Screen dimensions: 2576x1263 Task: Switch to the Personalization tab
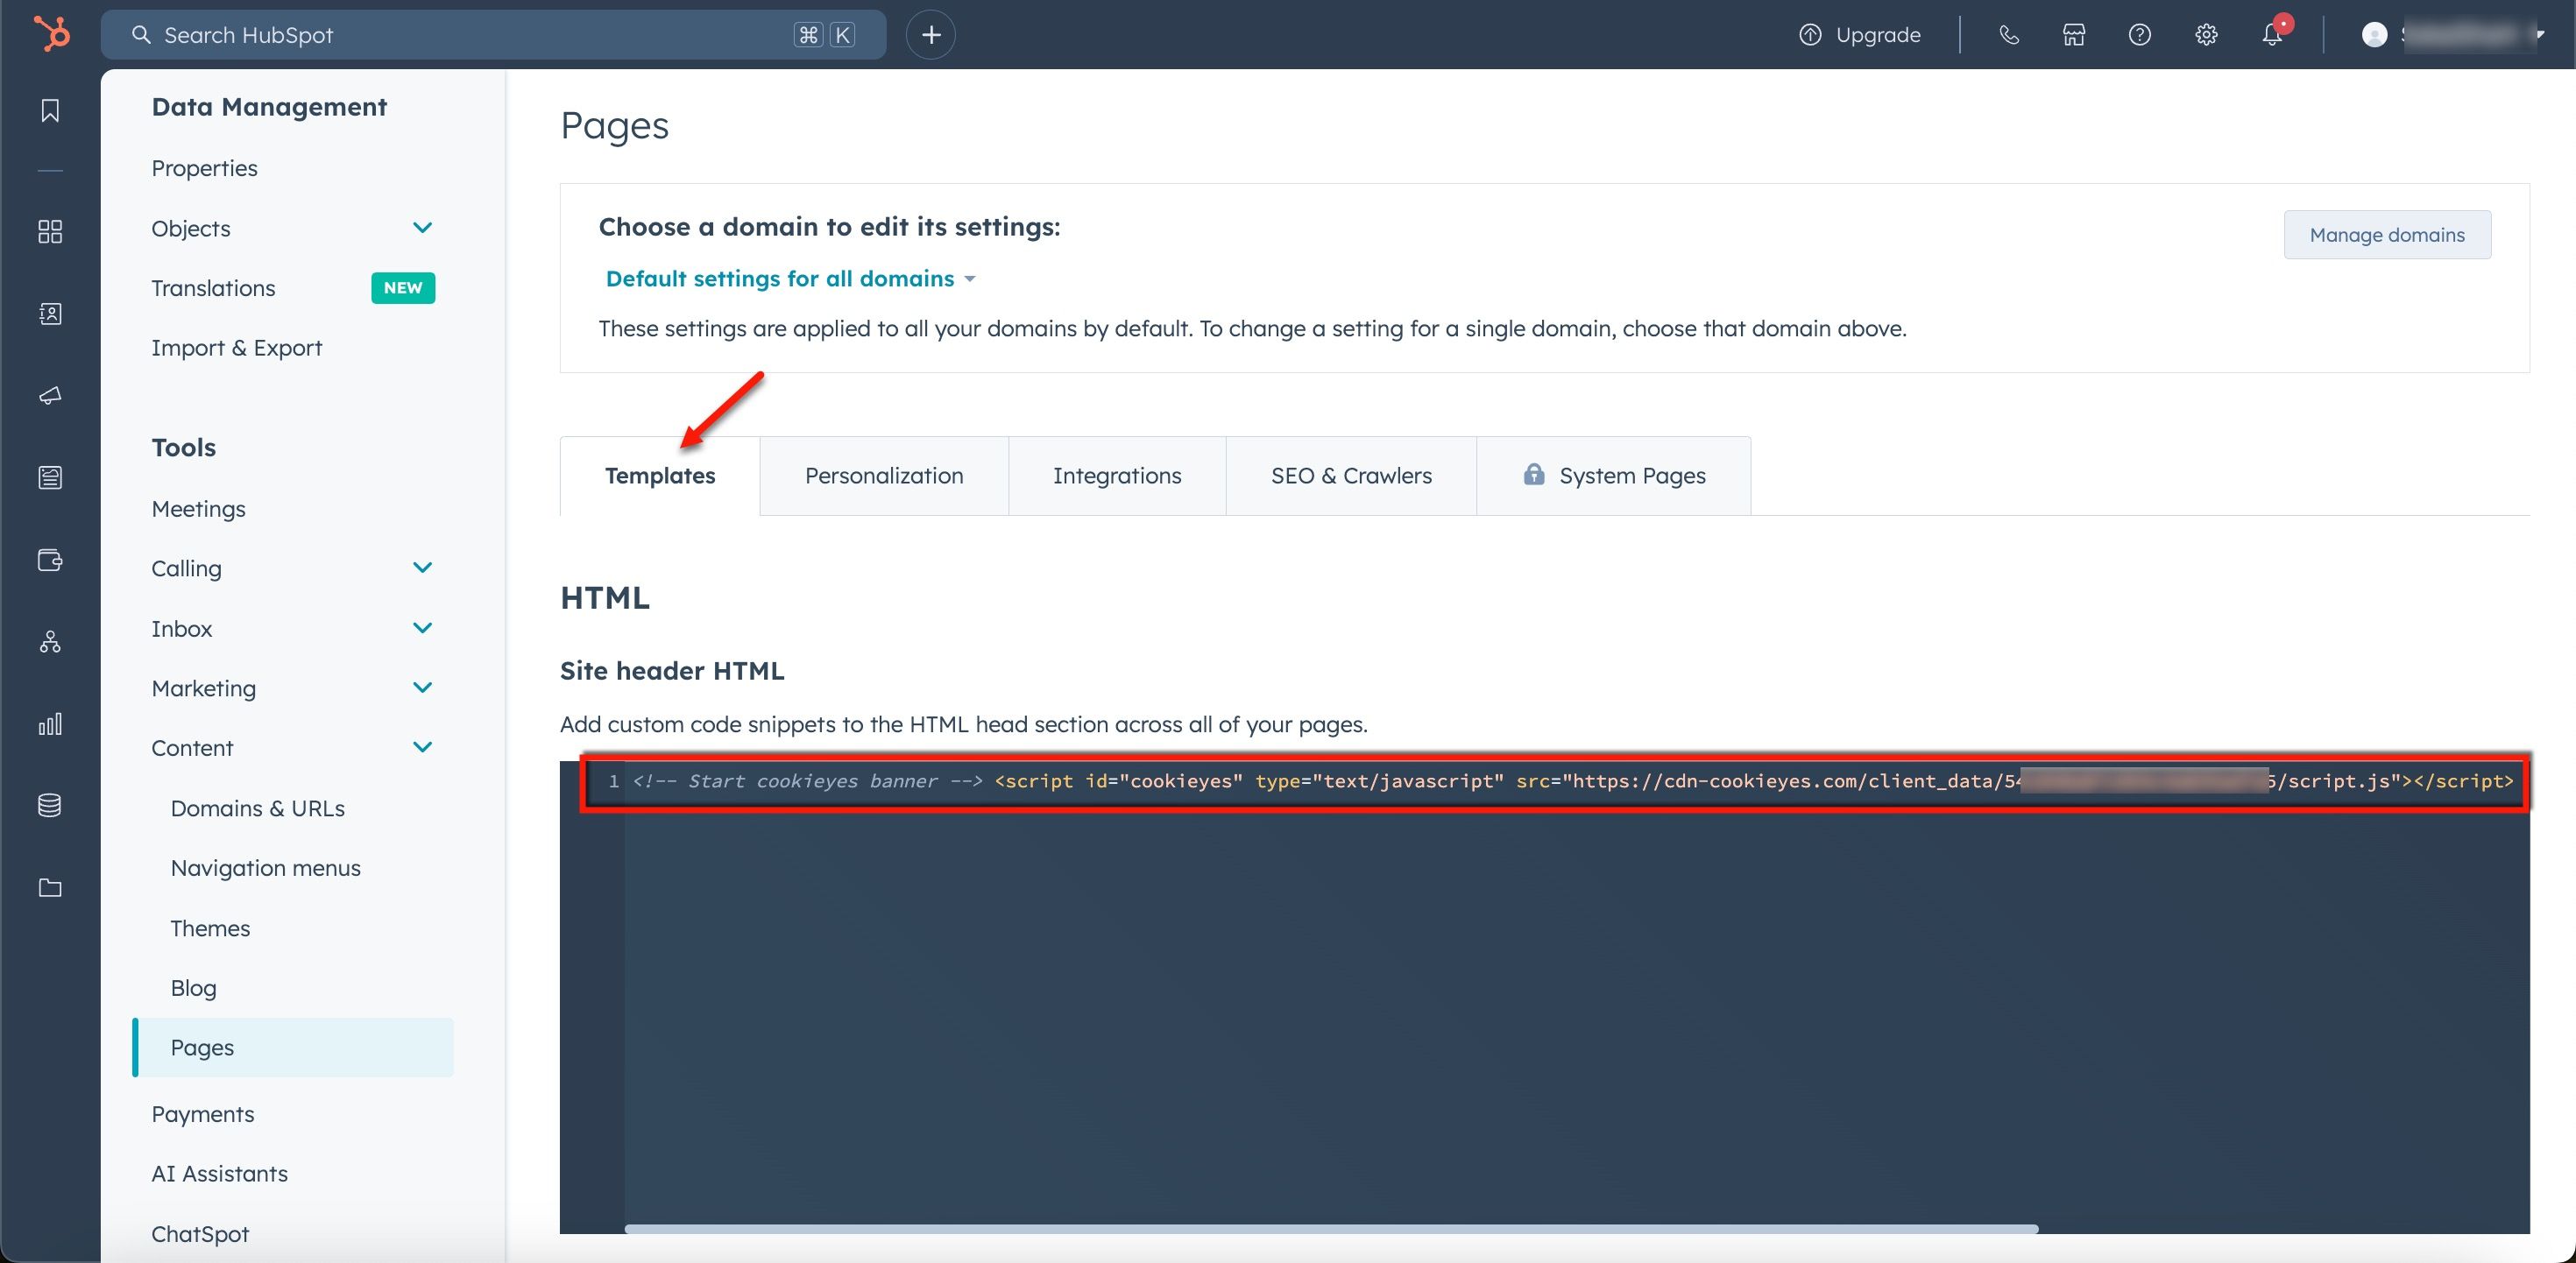(884, 476)
